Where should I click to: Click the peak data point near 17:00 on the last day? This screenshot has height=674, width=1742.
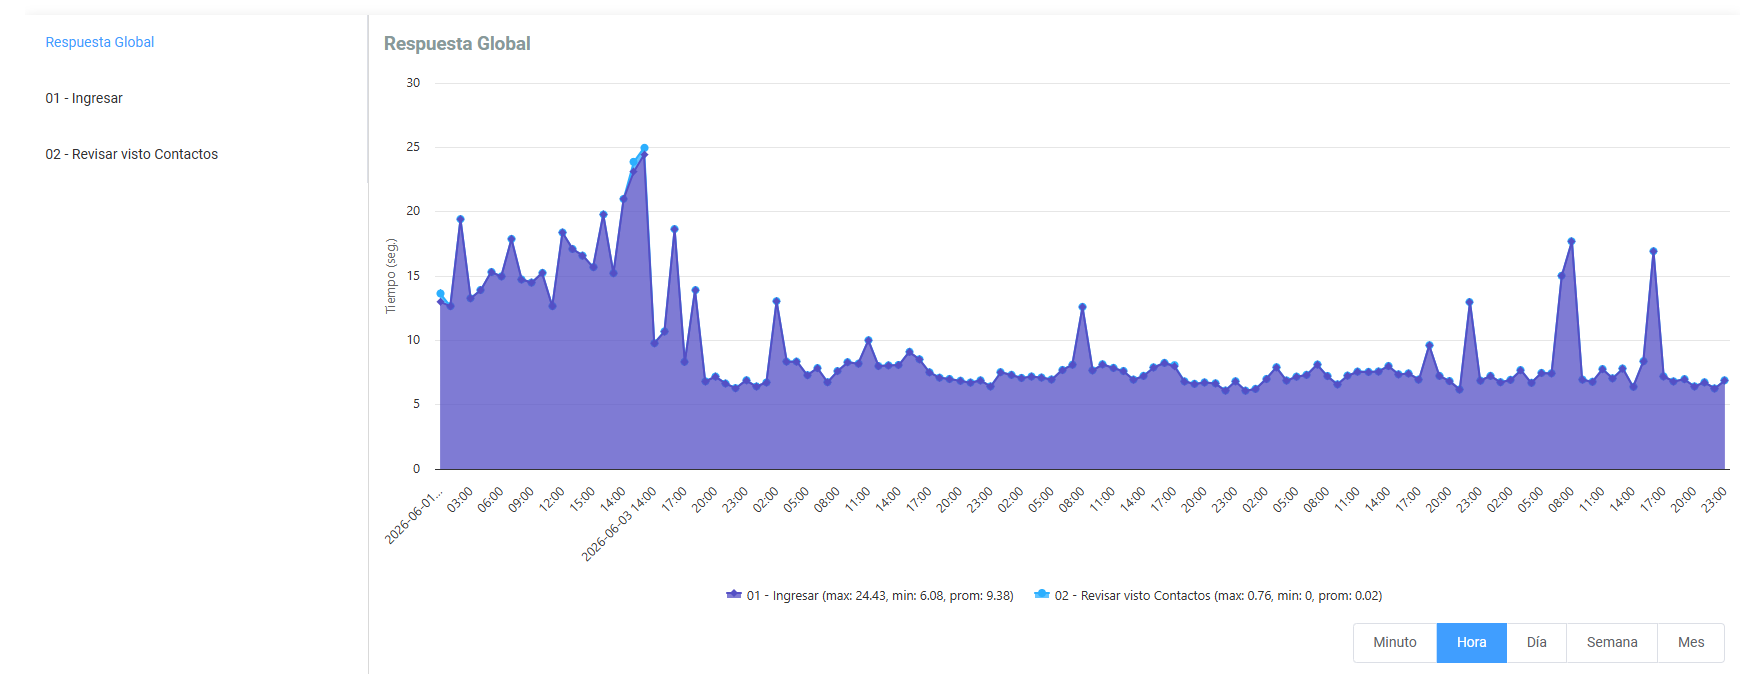coord(1653,252)
